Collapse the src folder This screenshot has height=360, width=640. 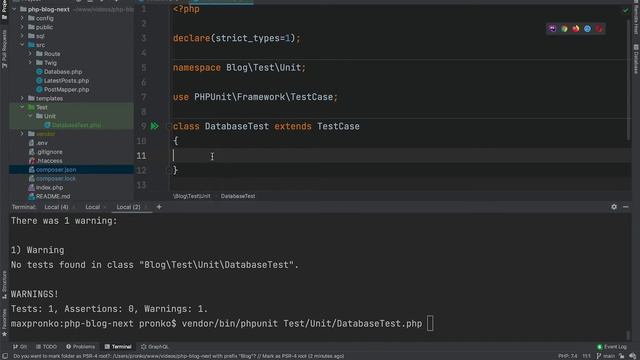pyautogui.click(x=22, y=44)
